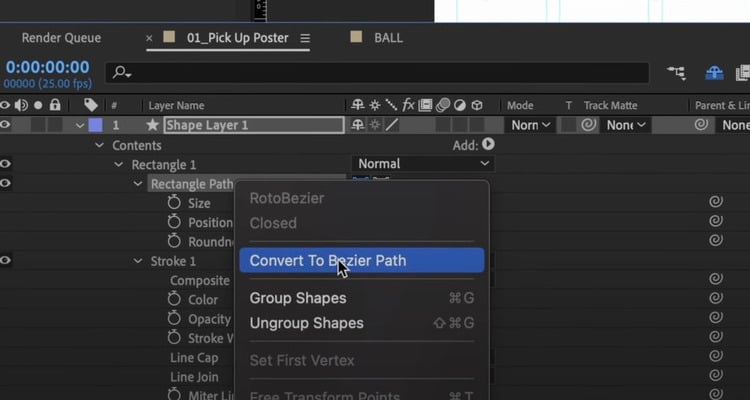Toggle the blue shy layers switch
Viewport: 750px width, 400px height.
[714, 73]
